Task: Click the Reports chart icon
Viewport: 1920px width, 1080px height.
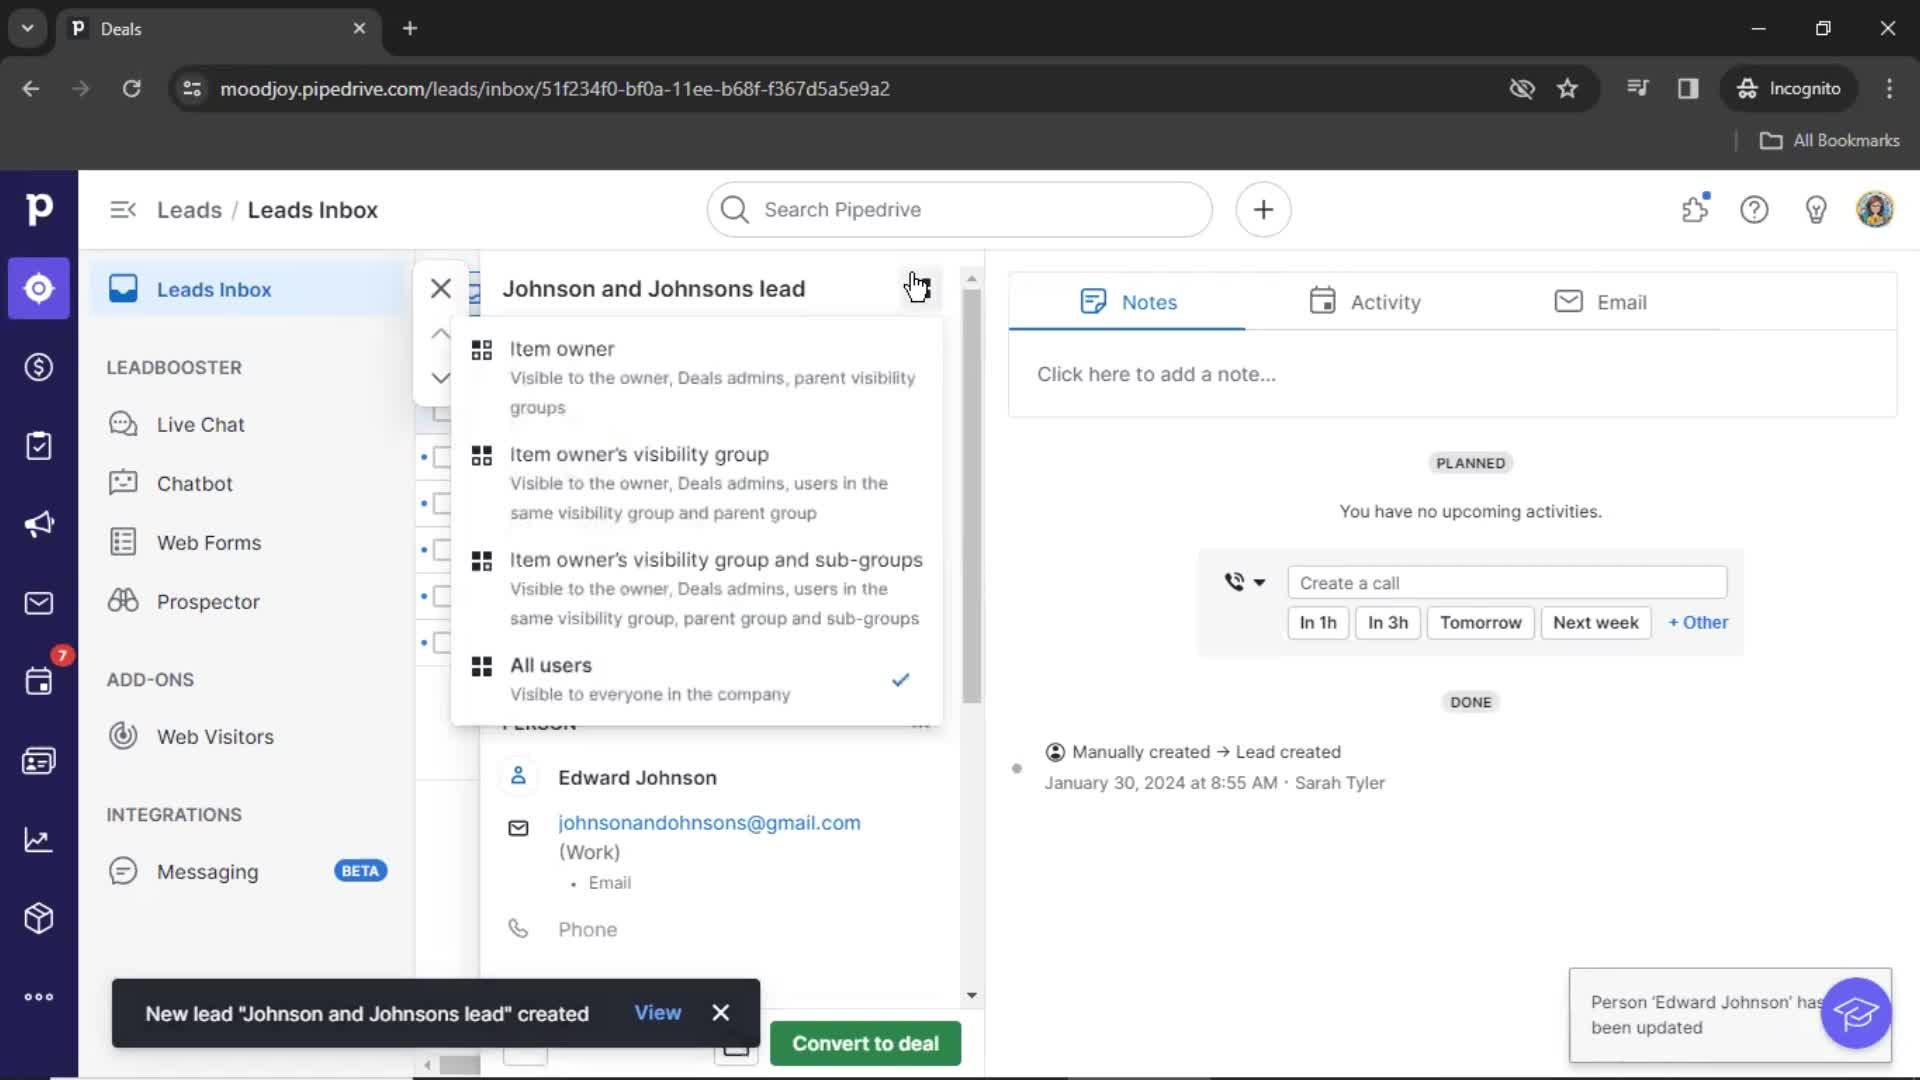Action: point(38,839)
